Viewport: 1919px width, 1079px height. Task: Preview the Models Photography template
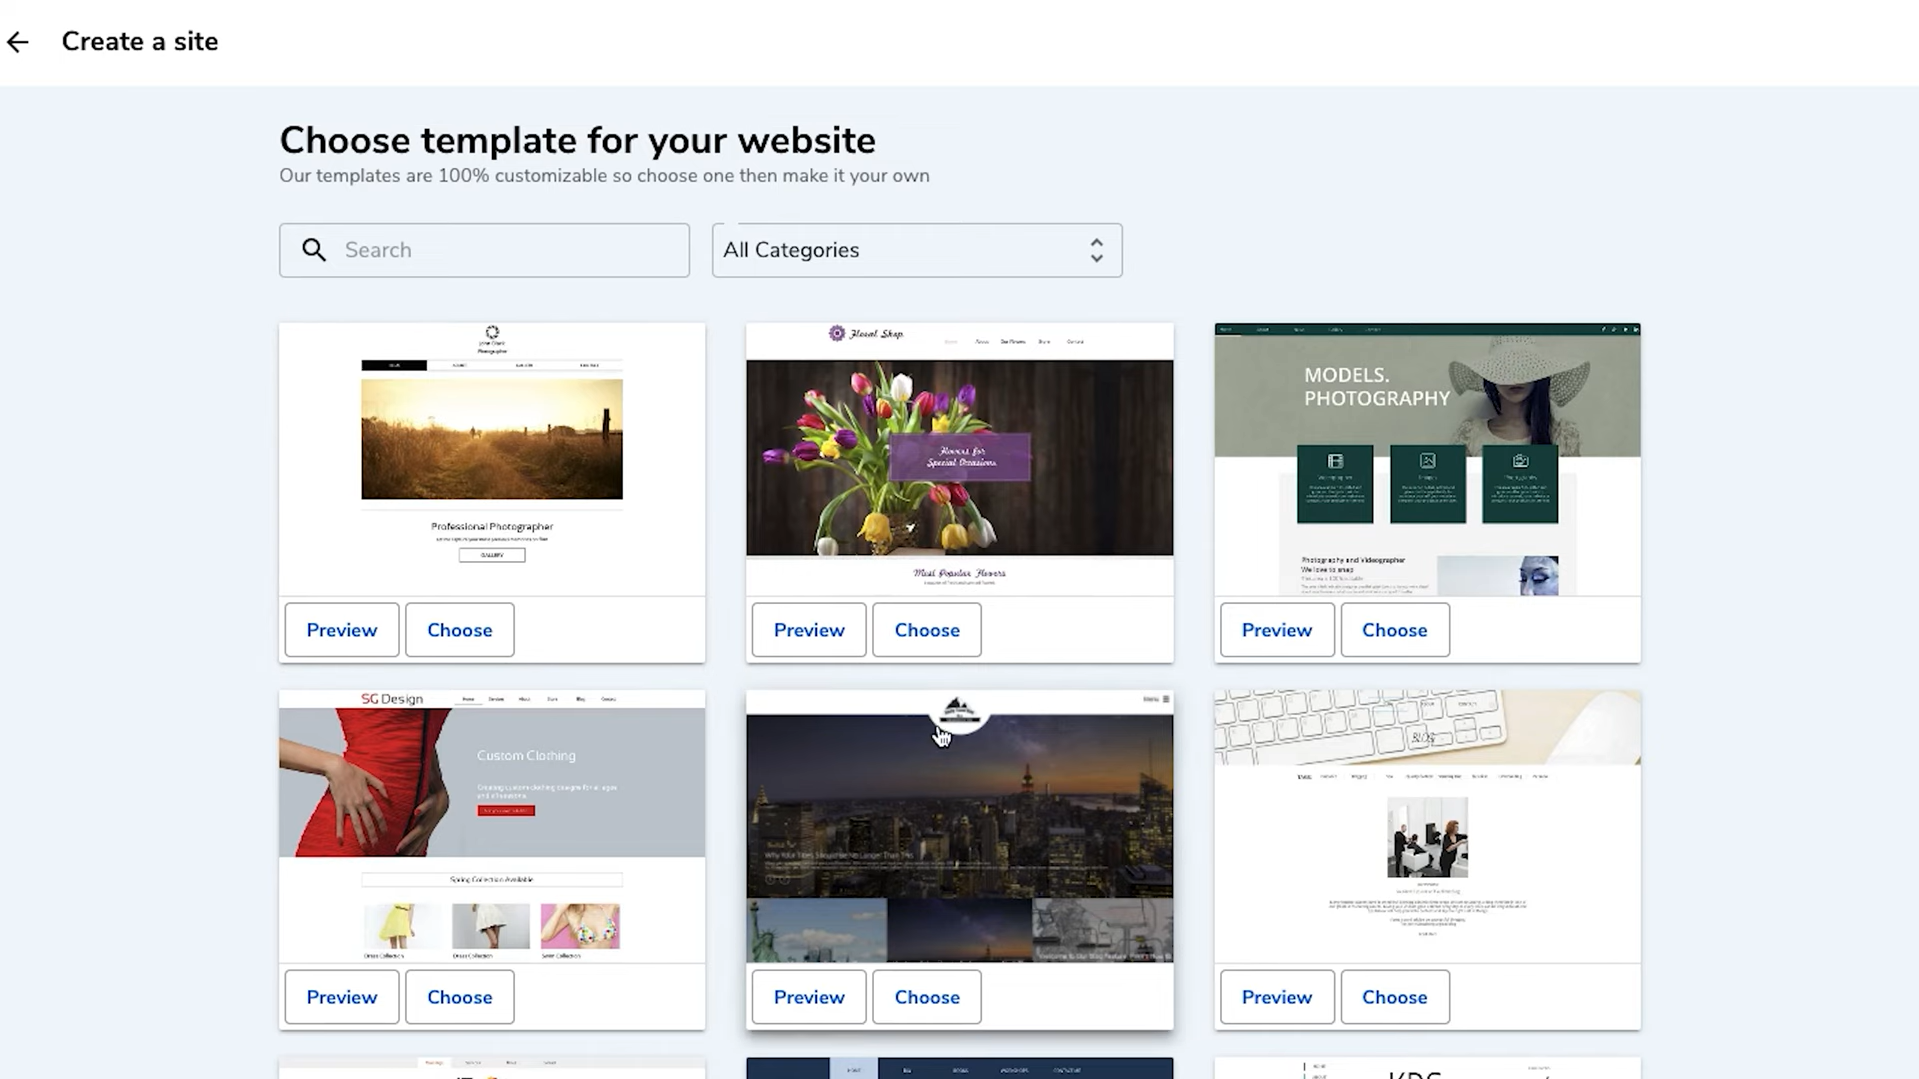[1276, 629]
